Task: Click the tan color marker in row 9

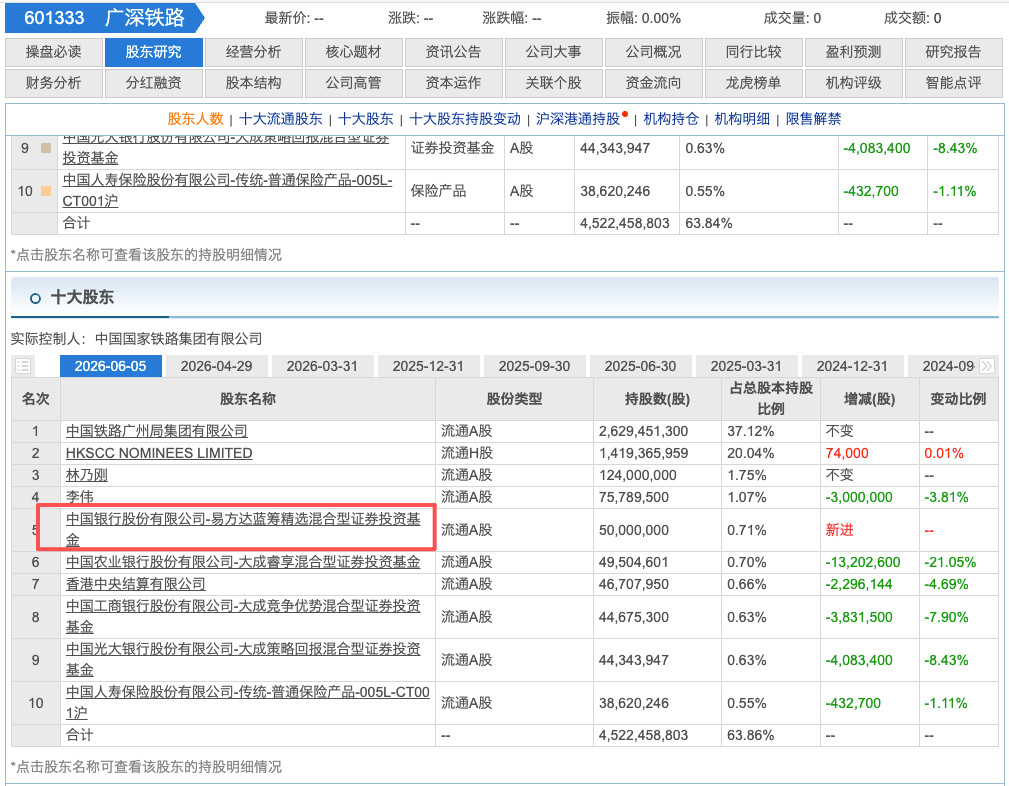Action: click(46, 148)
